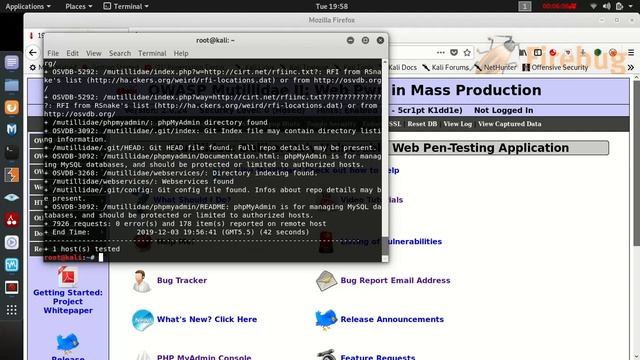Click the workspace indicator in top bar
The image size is (640, 360).
[x=525, y=6]
